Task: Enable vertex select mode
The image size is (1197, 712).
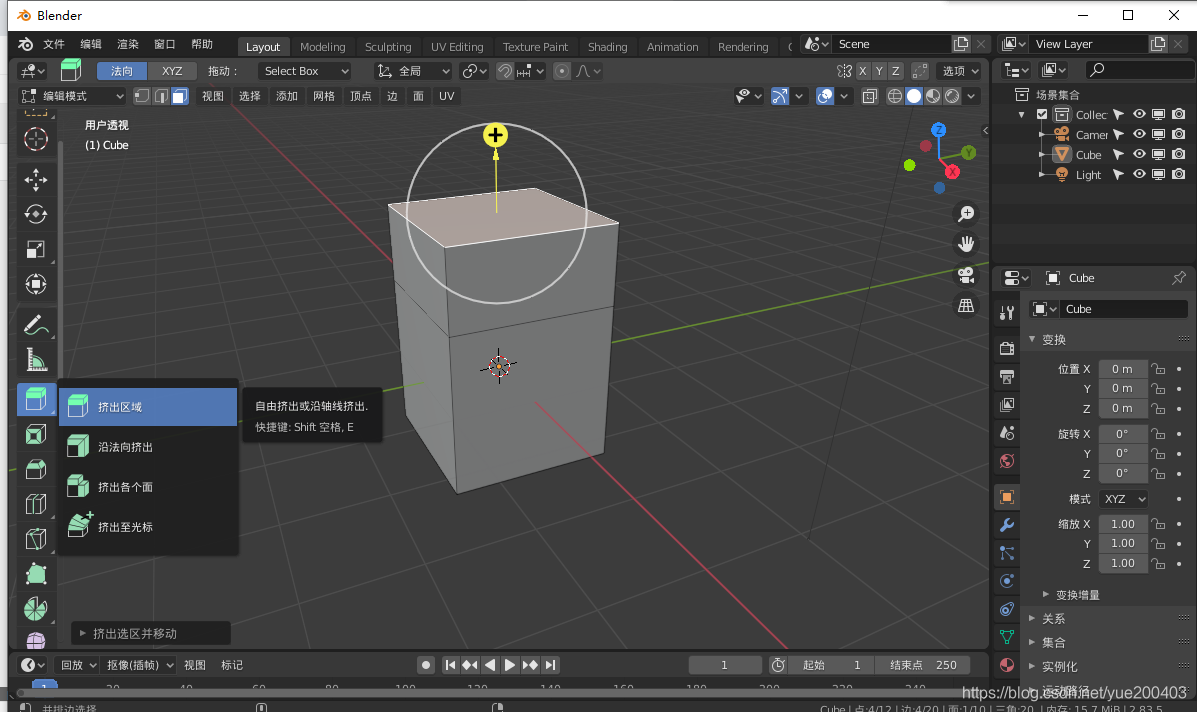Action: click(142, 96)
